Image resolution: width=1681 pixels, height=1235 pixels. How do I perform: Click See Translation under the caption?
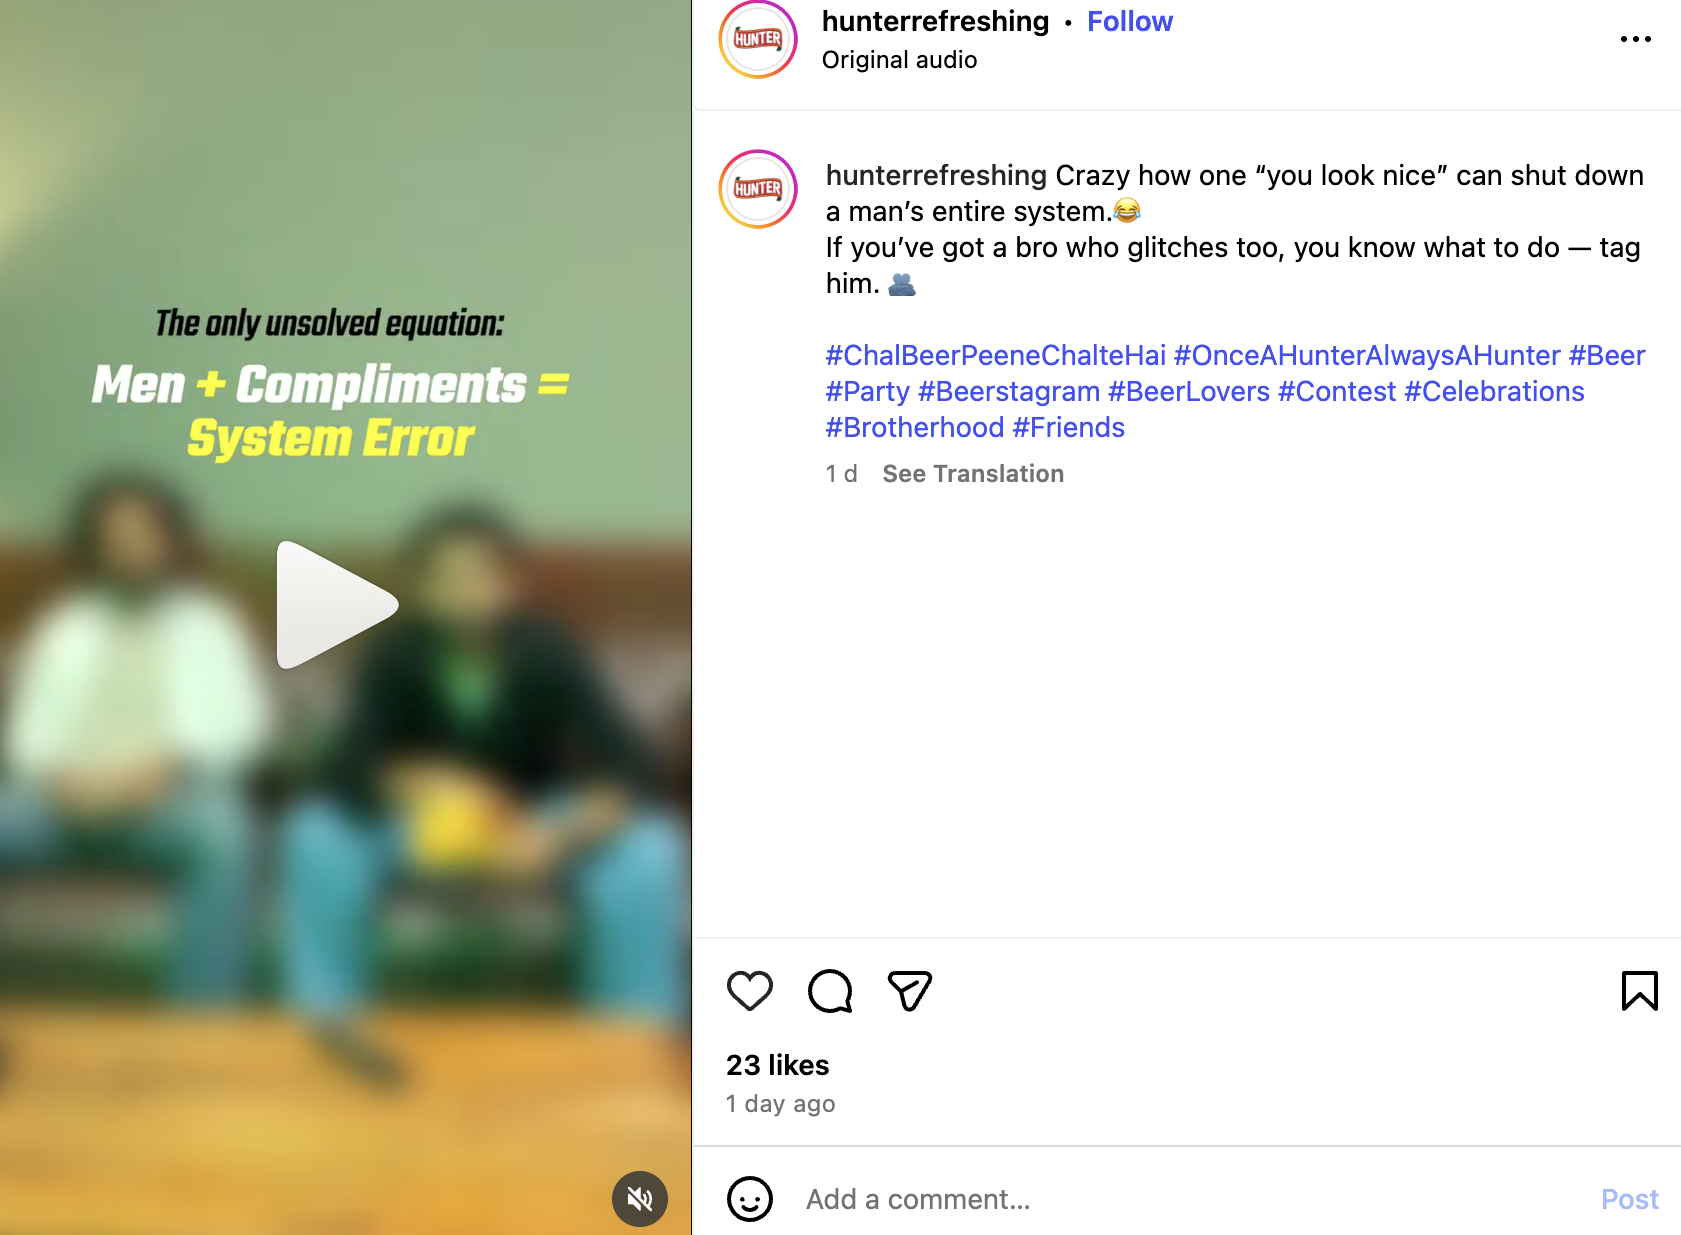click(973, 474)
